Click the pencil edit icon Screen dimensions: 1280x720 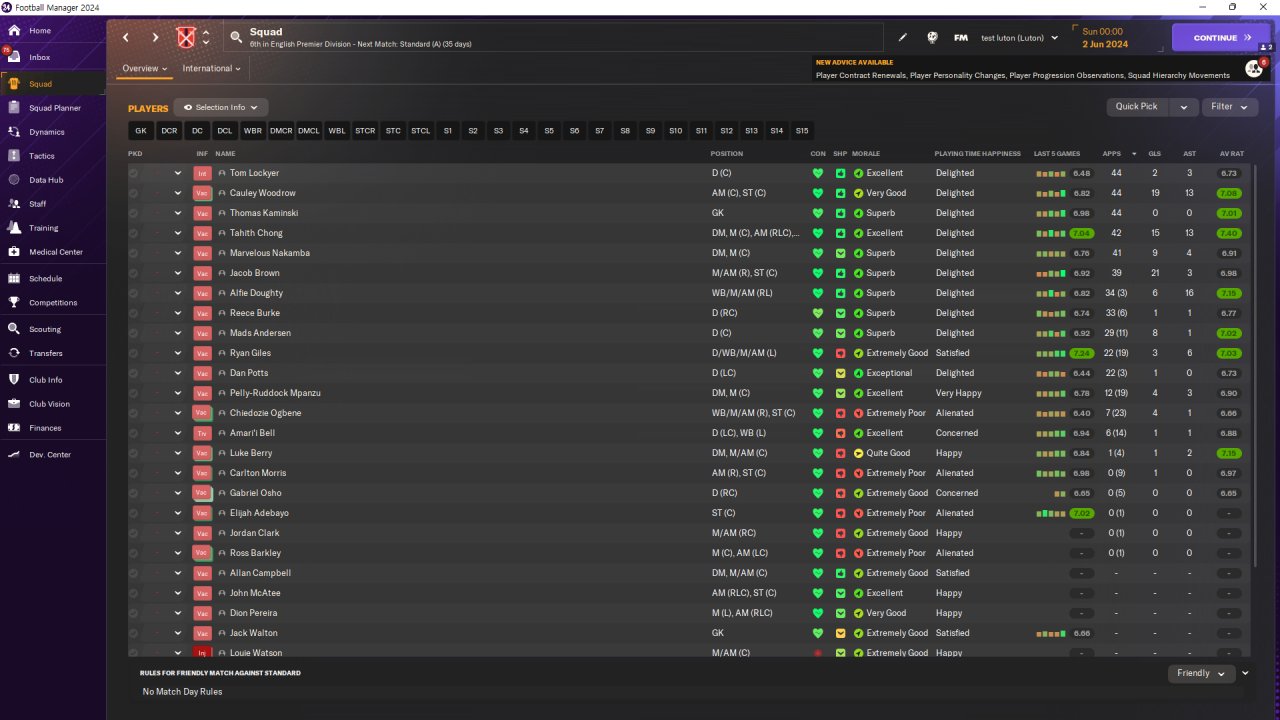tap(902, 37)
